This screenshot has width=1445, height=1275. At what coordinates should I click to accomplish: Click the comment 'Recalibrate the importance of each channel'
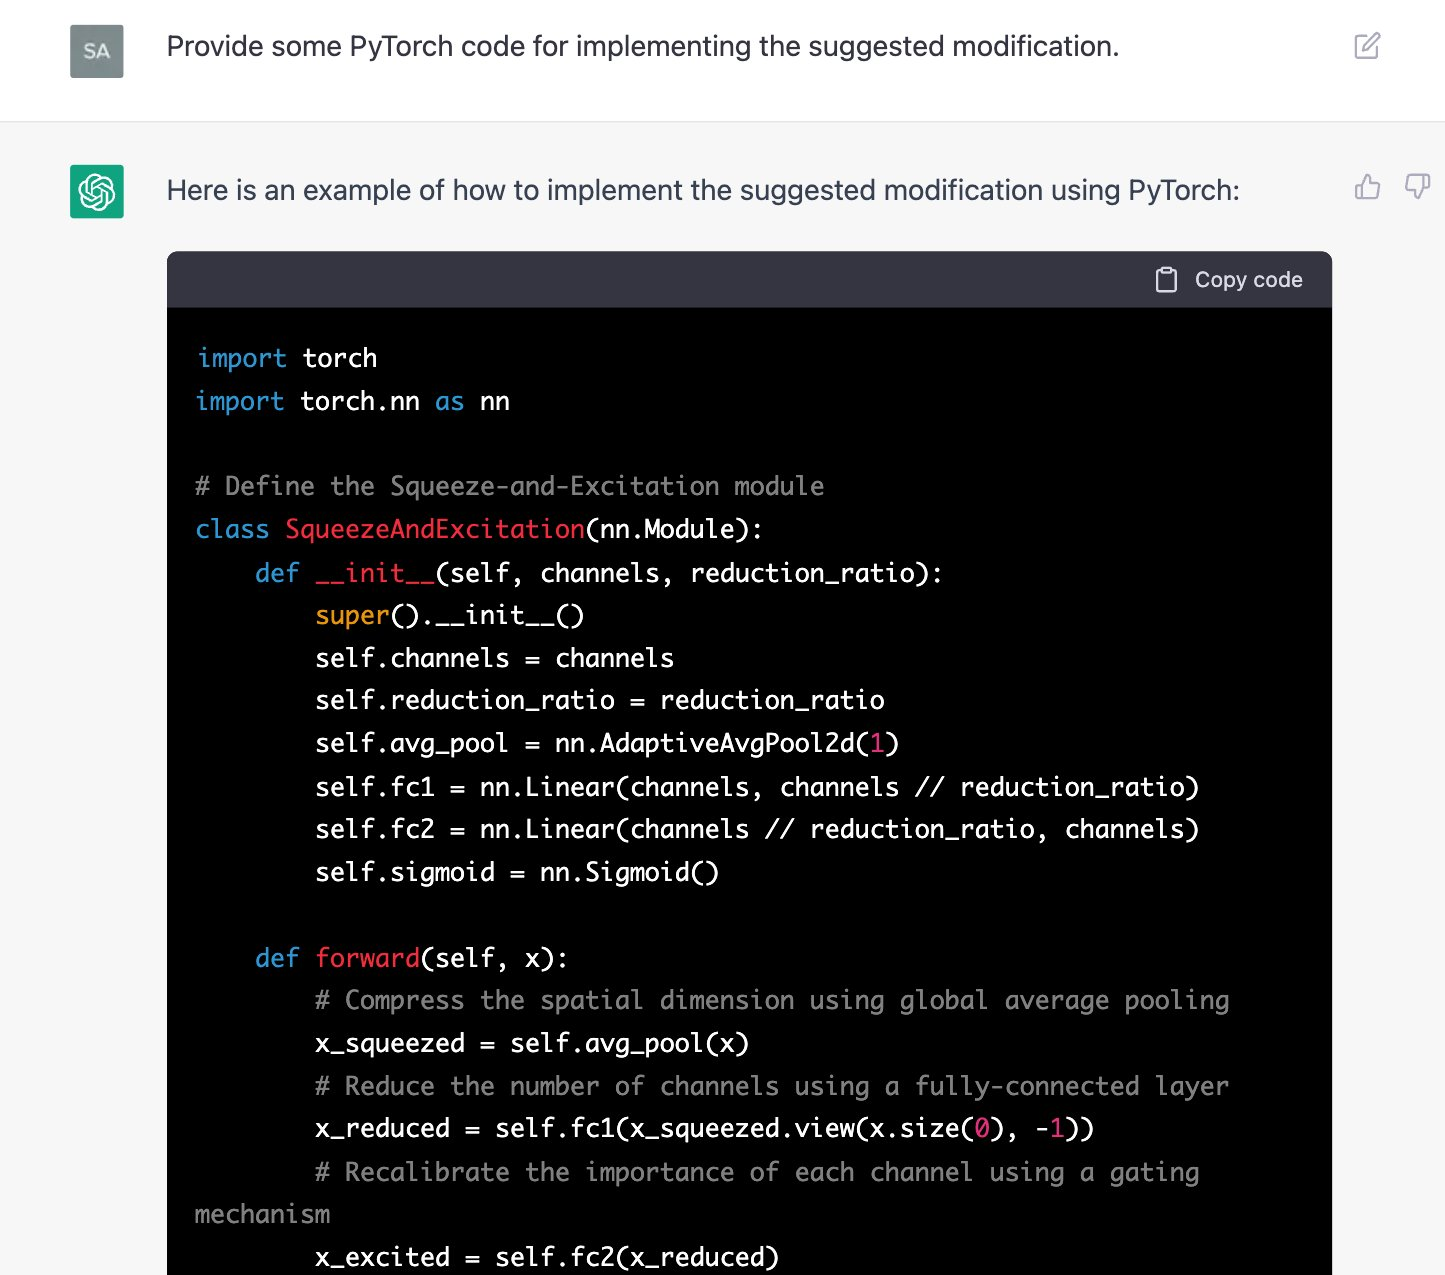pyautogui.click(x=697, y=1192)
